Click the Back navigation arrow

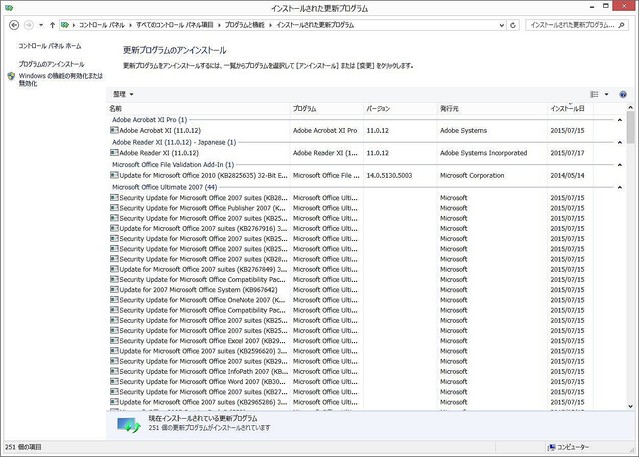tap(14, 25)
